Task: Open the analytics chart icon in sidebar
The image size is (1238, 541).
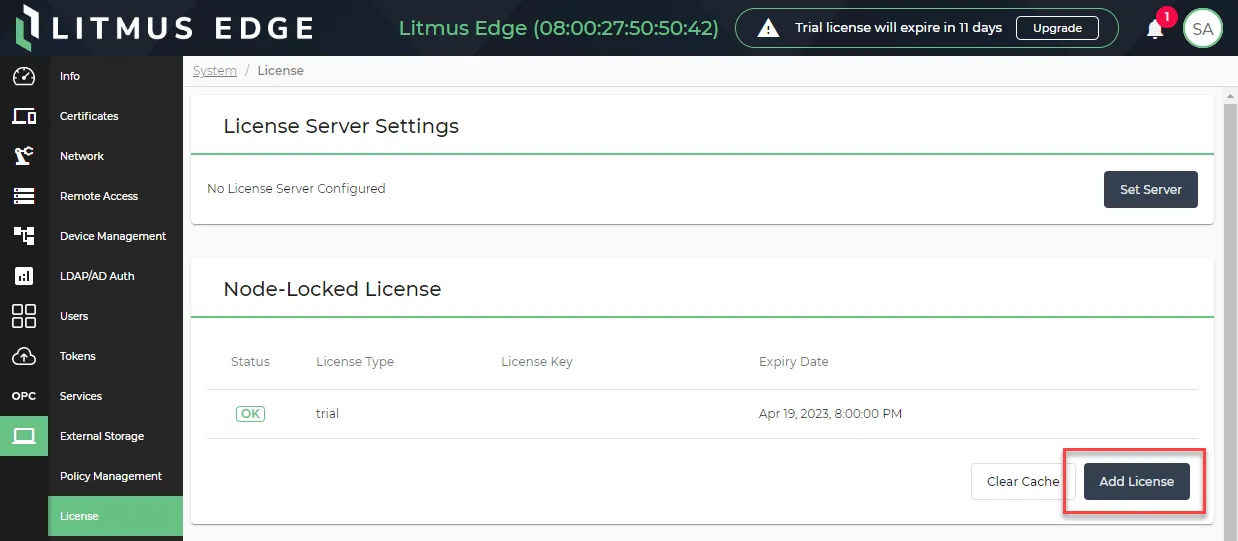Action: [24, 276]
